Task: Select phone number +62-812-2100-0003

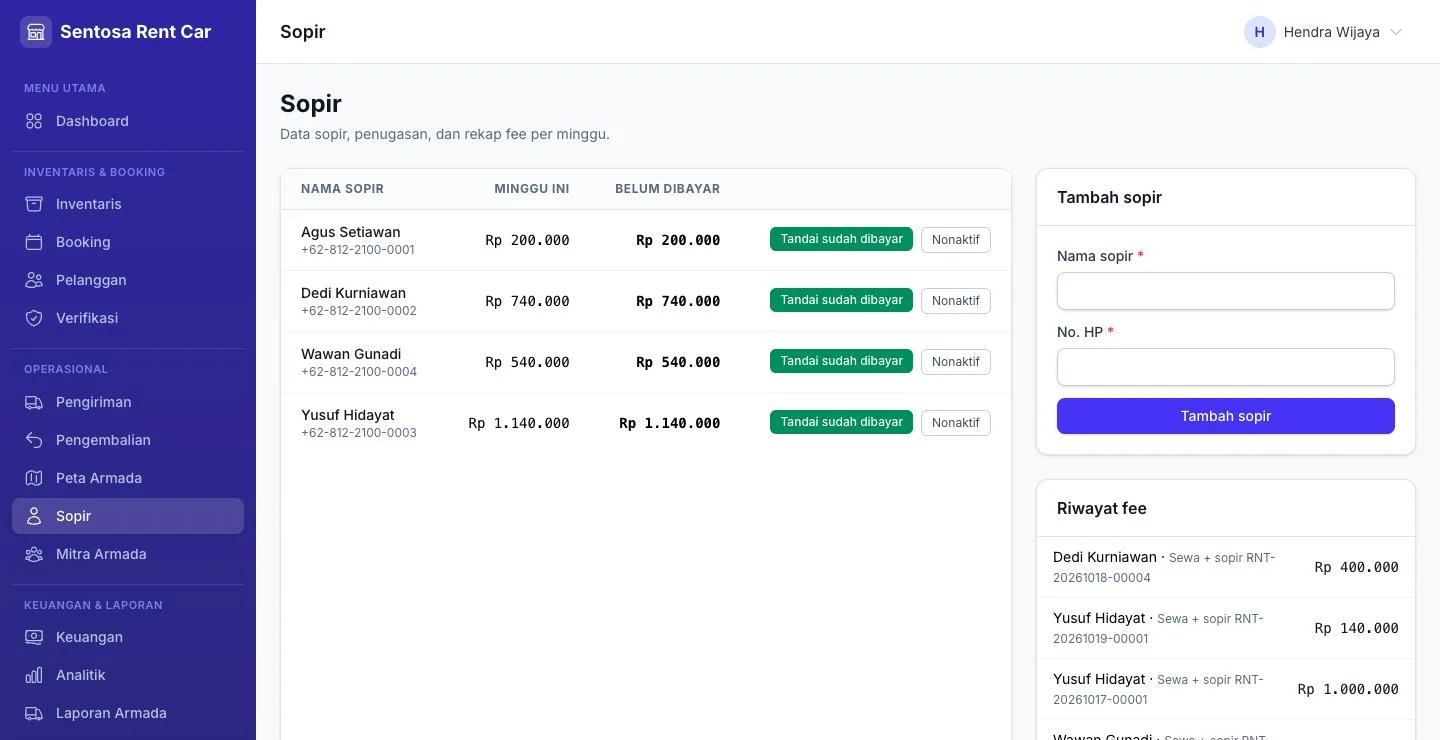Action: tap(359, 433)
